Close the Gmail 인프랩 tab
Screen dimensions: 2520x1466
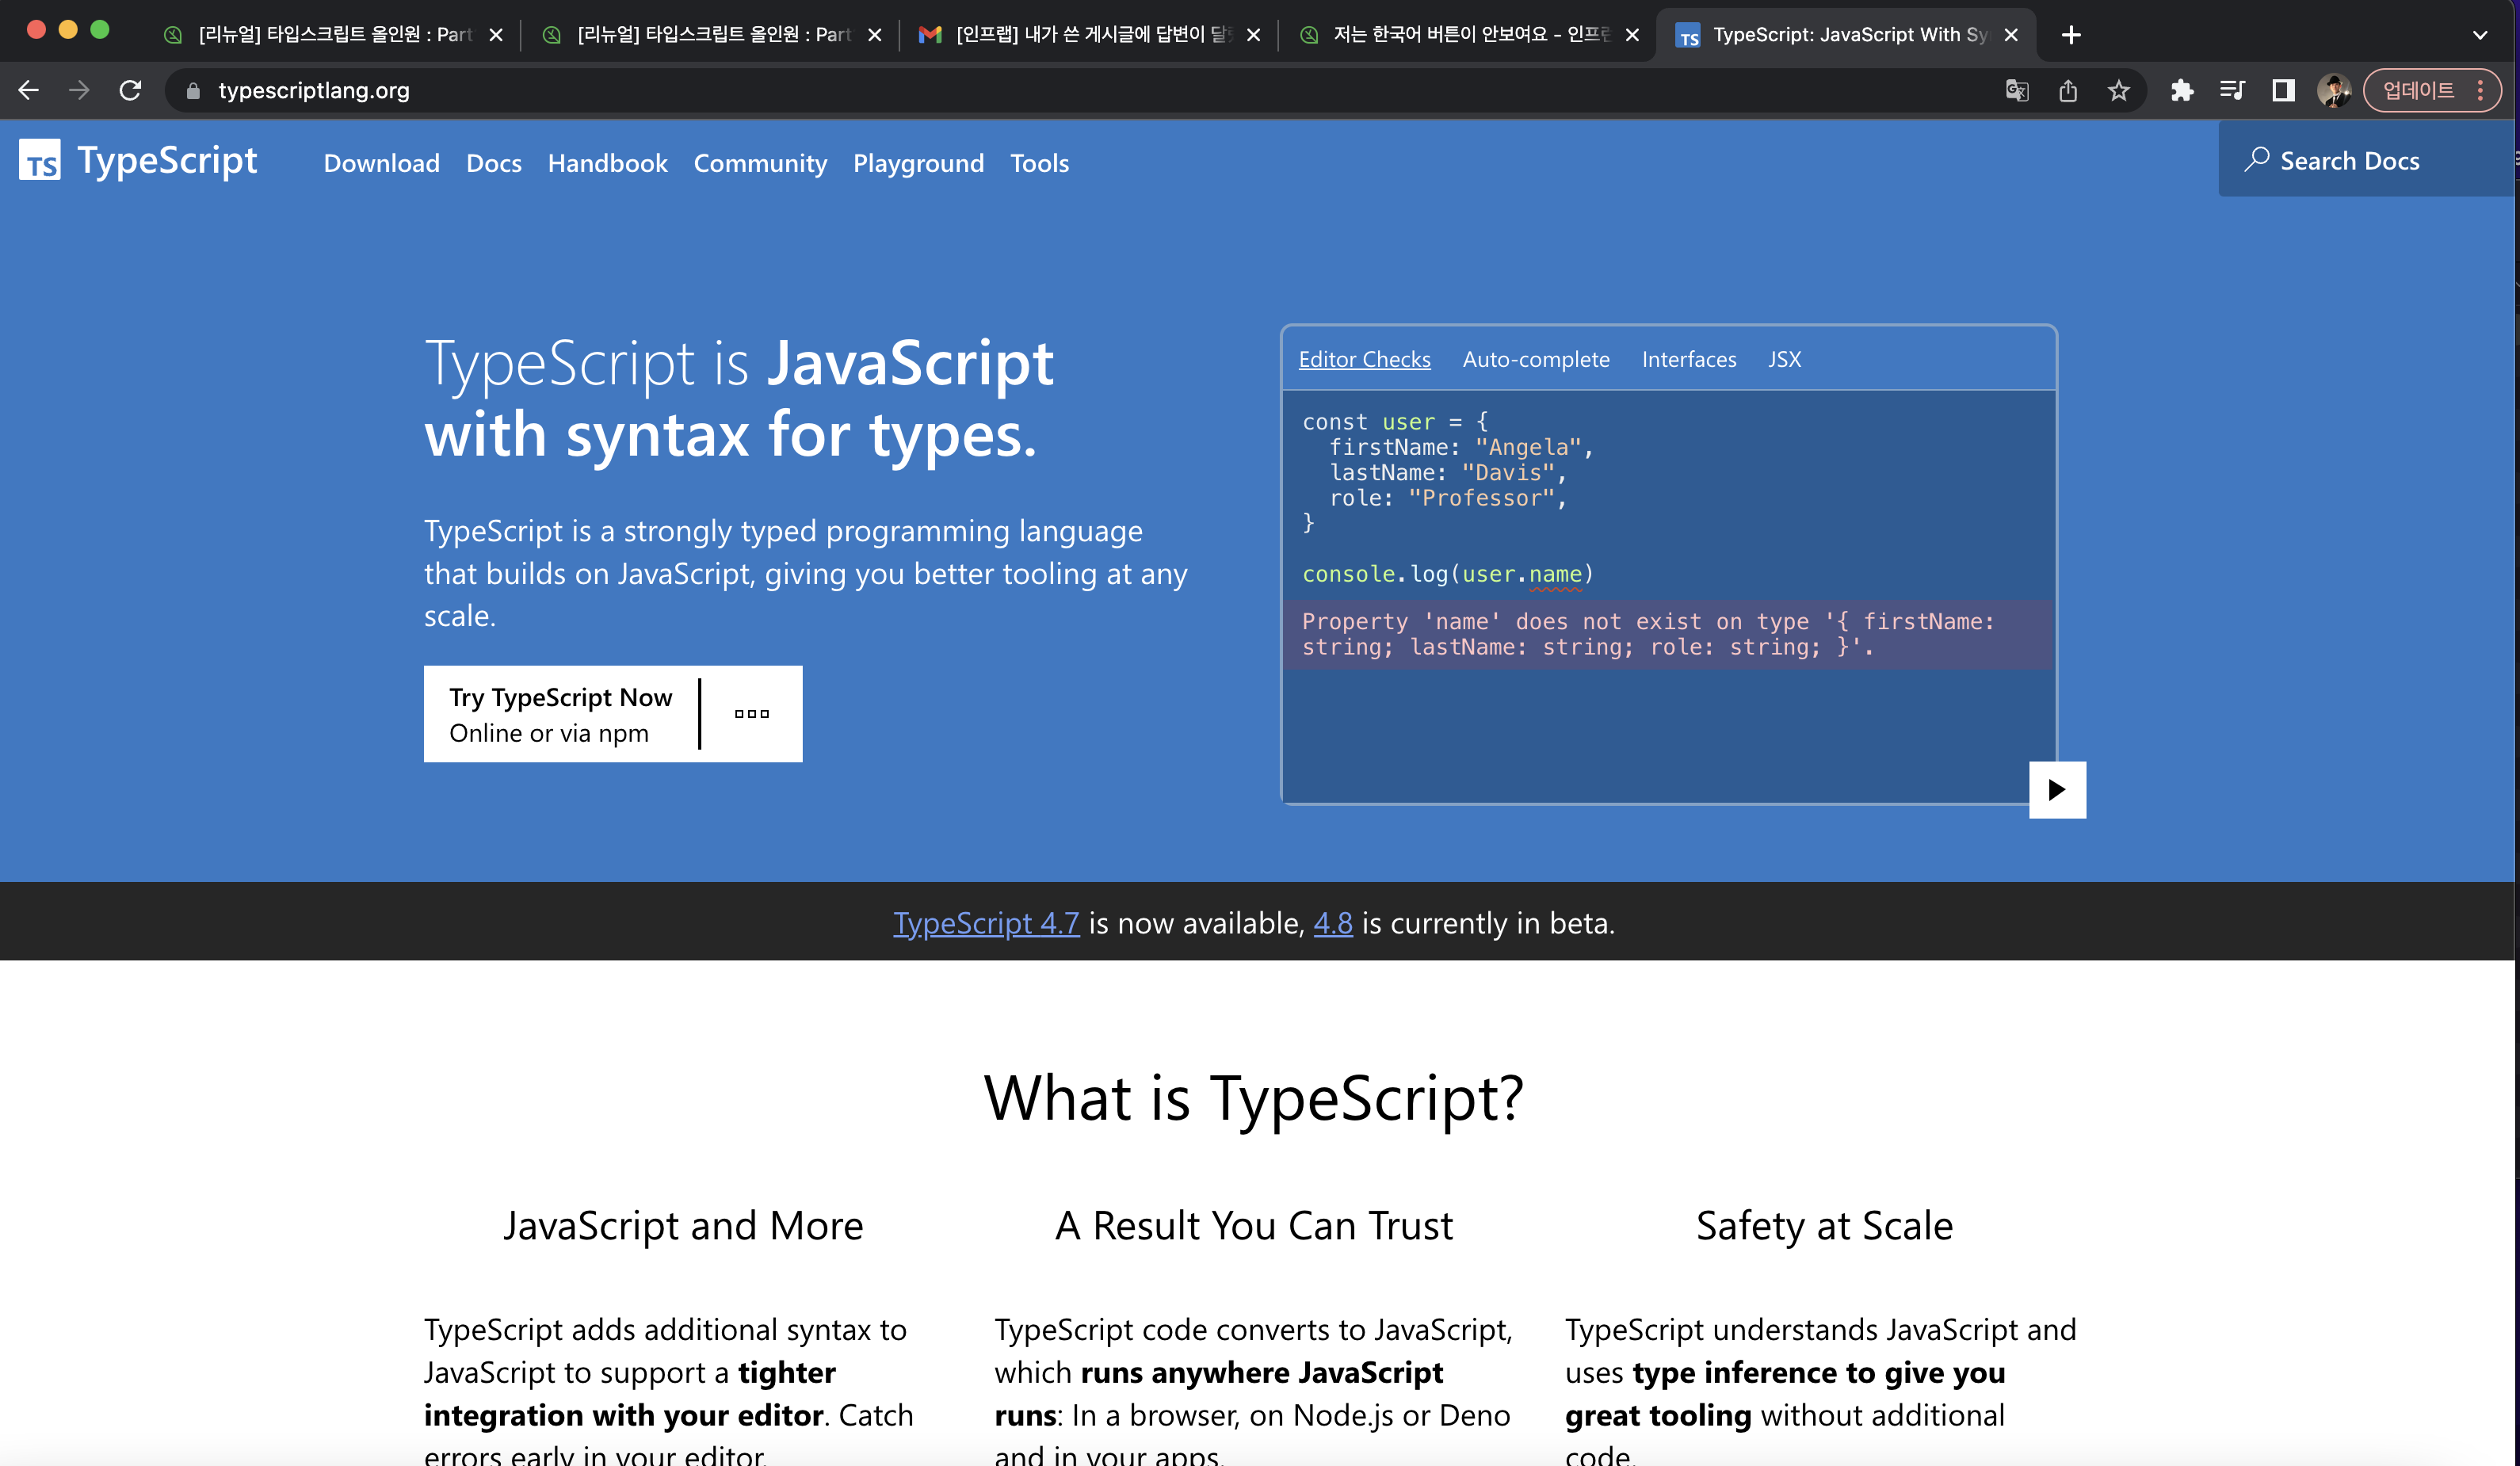[1253, 35]
